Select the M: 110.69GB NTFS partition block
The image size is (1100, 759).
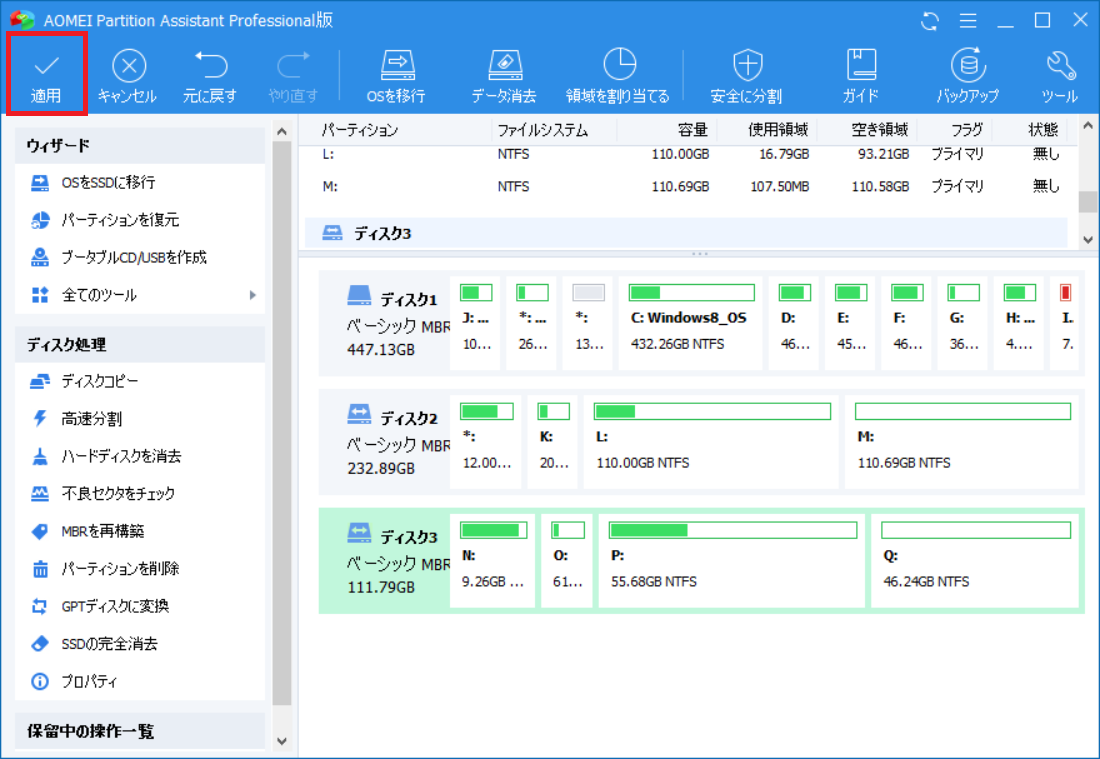(961, 441)
